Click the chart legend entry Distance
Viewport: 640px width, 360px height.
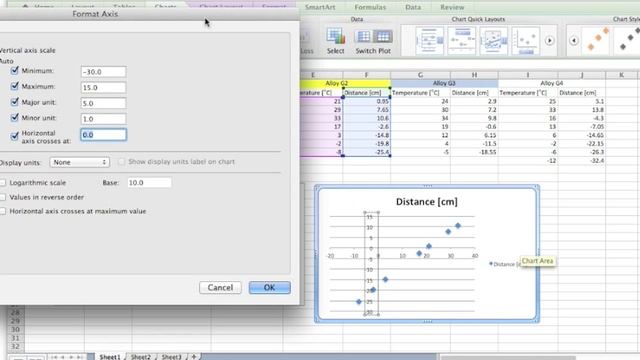coord(505,264)
